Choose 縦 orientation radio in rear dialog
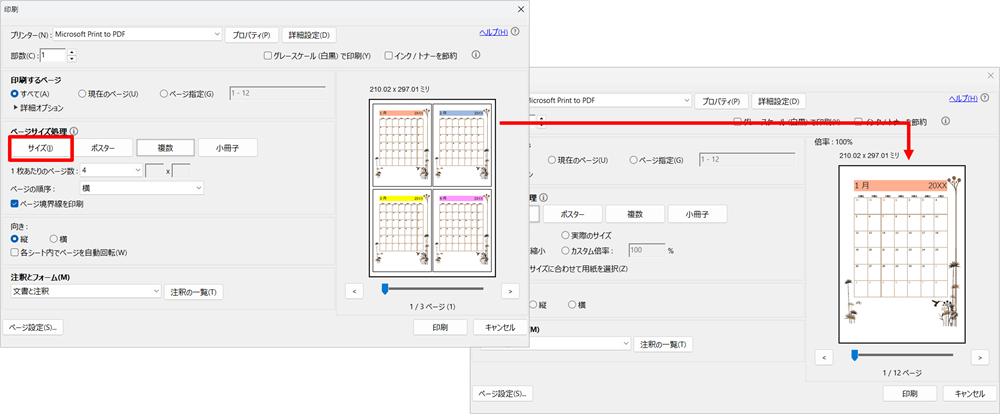The image size is (1000, 414). (x=533, y=305)
